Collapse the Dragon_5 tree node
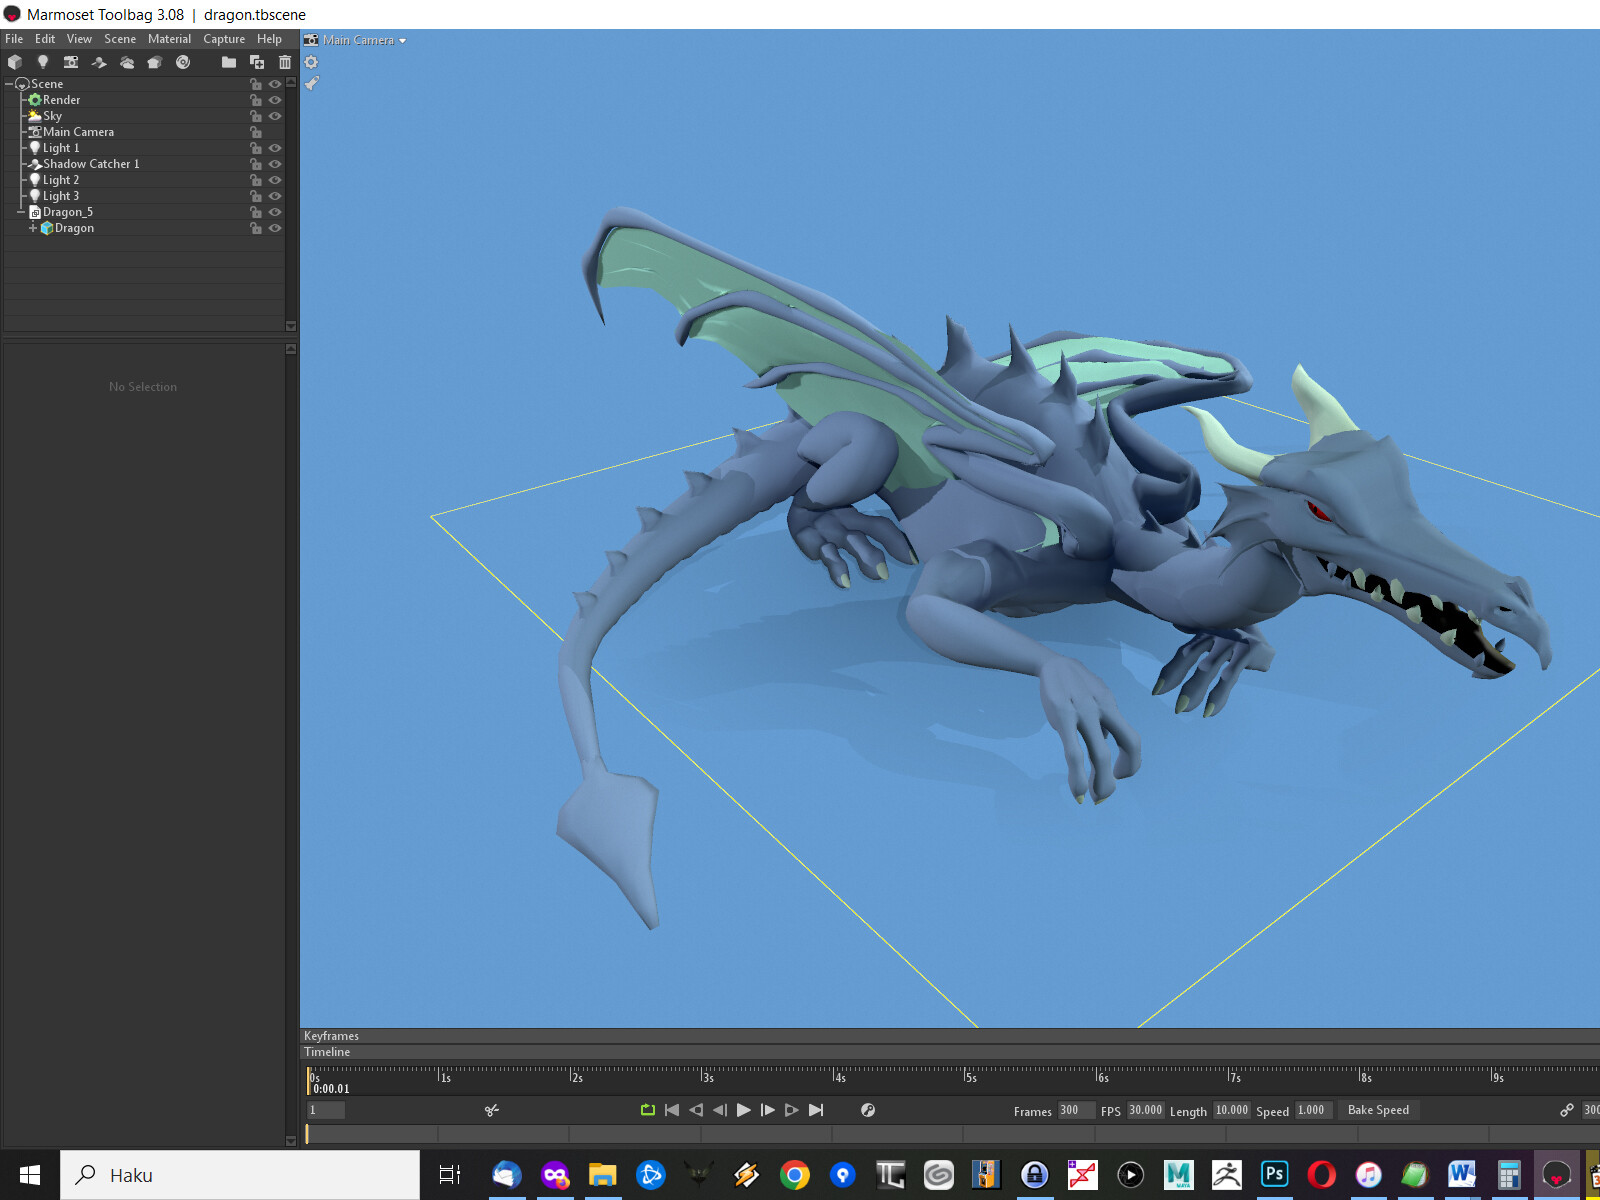The width and height of the screenshot is (1600, 1200). (x=21, y=212)
